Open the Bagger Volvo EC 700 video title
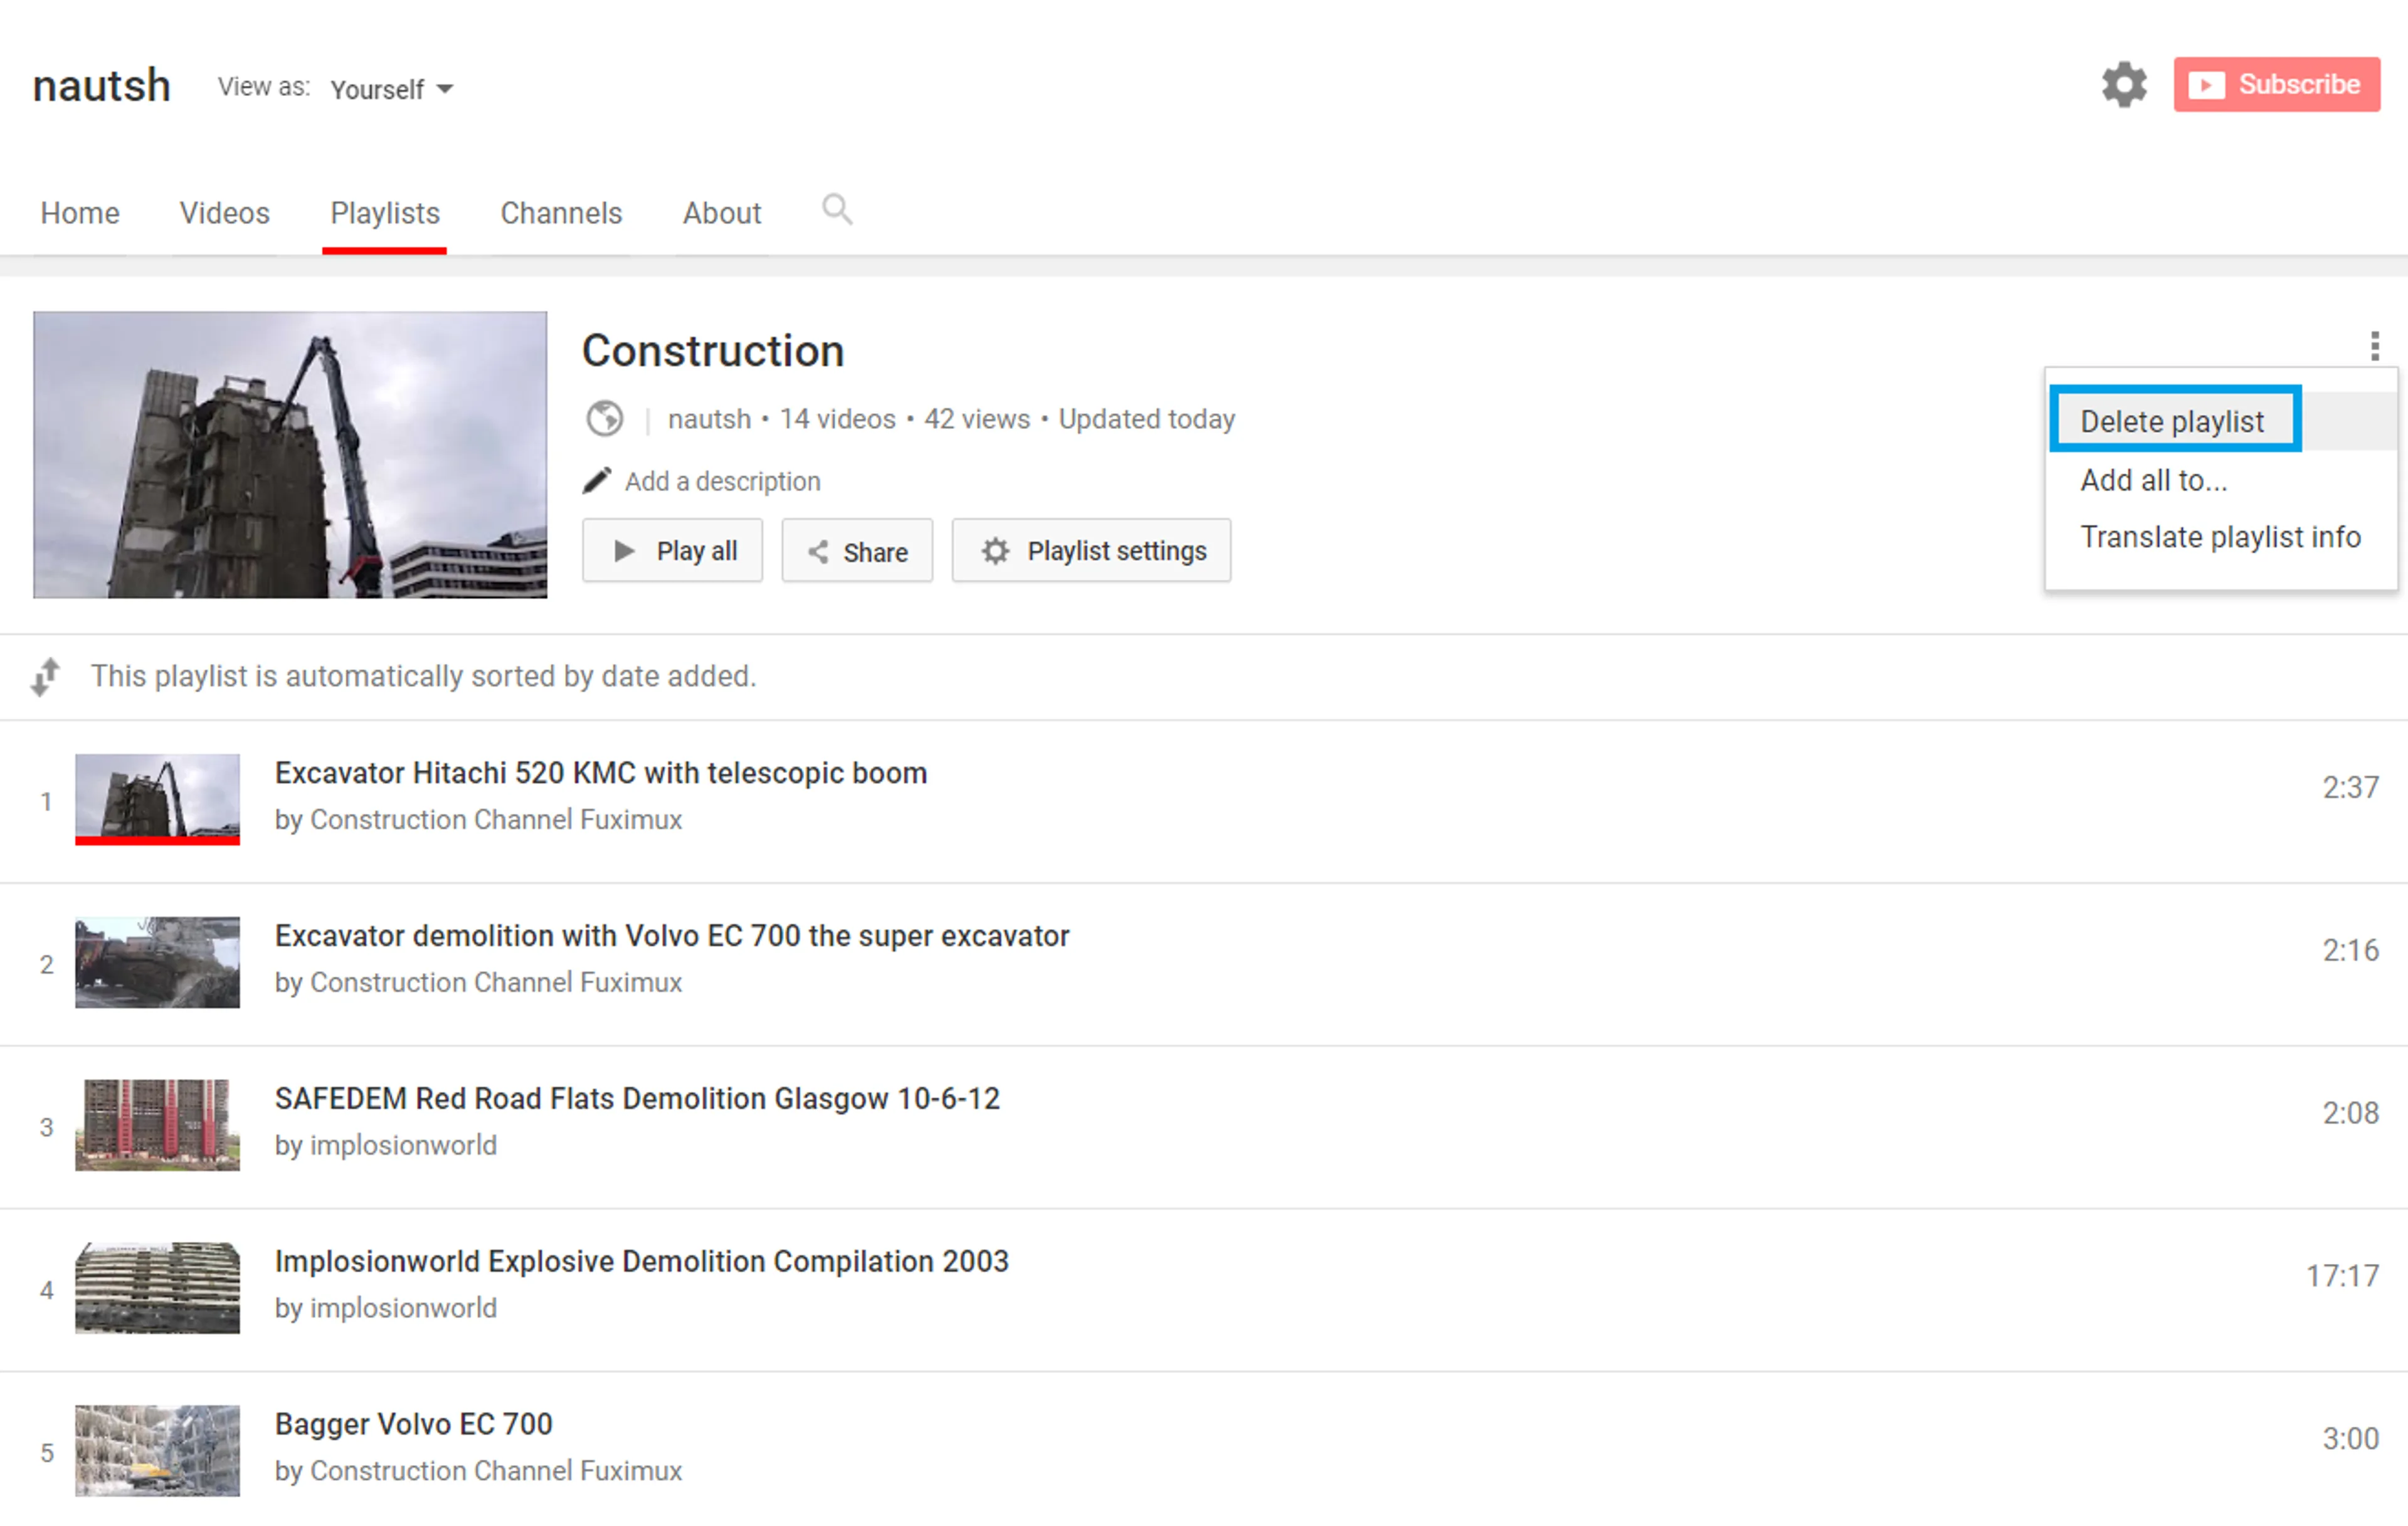Screen dimensions: 2408x1526 413,1423
